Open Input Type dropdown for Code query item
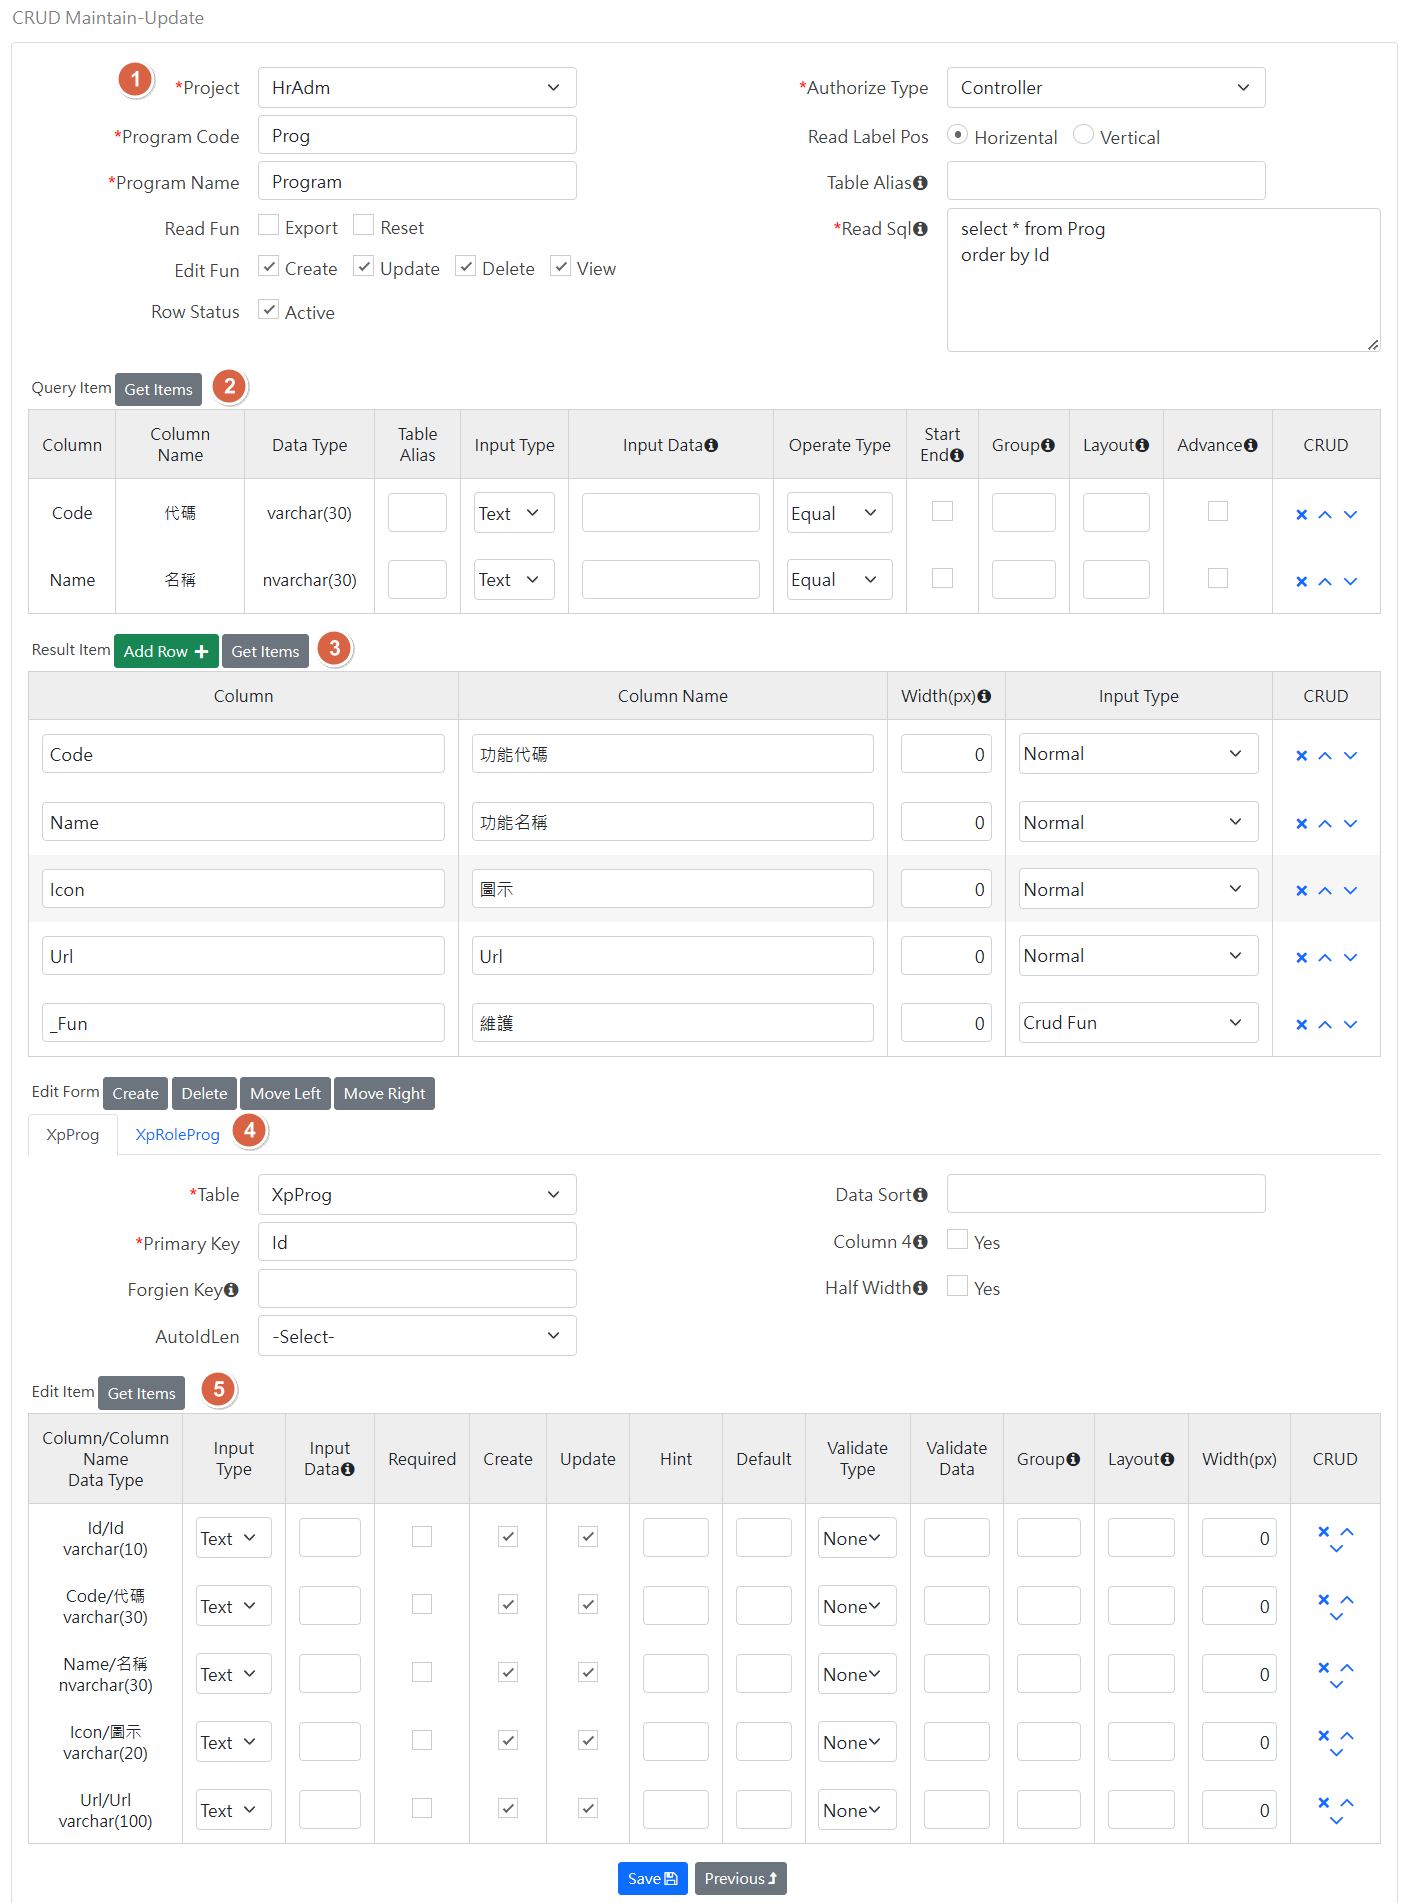 tap(514, 513)
